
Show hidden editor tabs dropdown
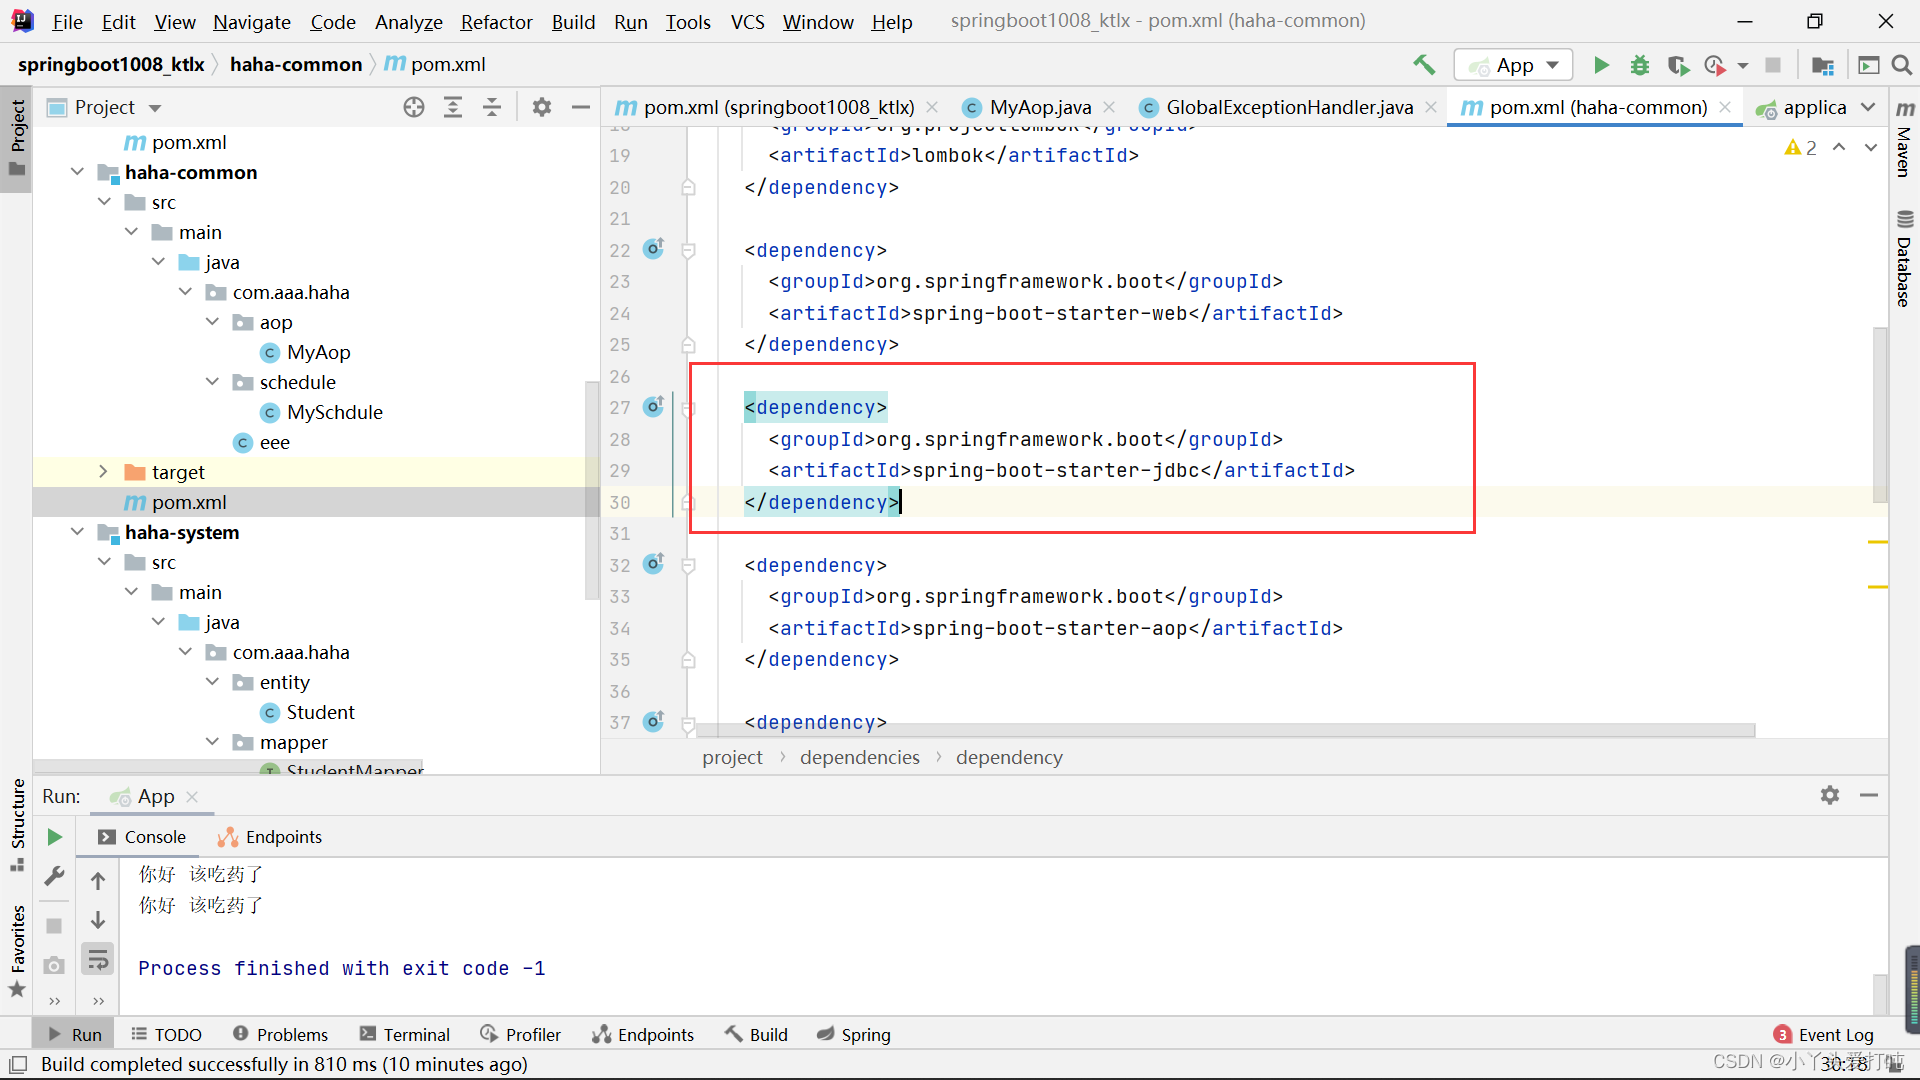tap(1868, 107)
